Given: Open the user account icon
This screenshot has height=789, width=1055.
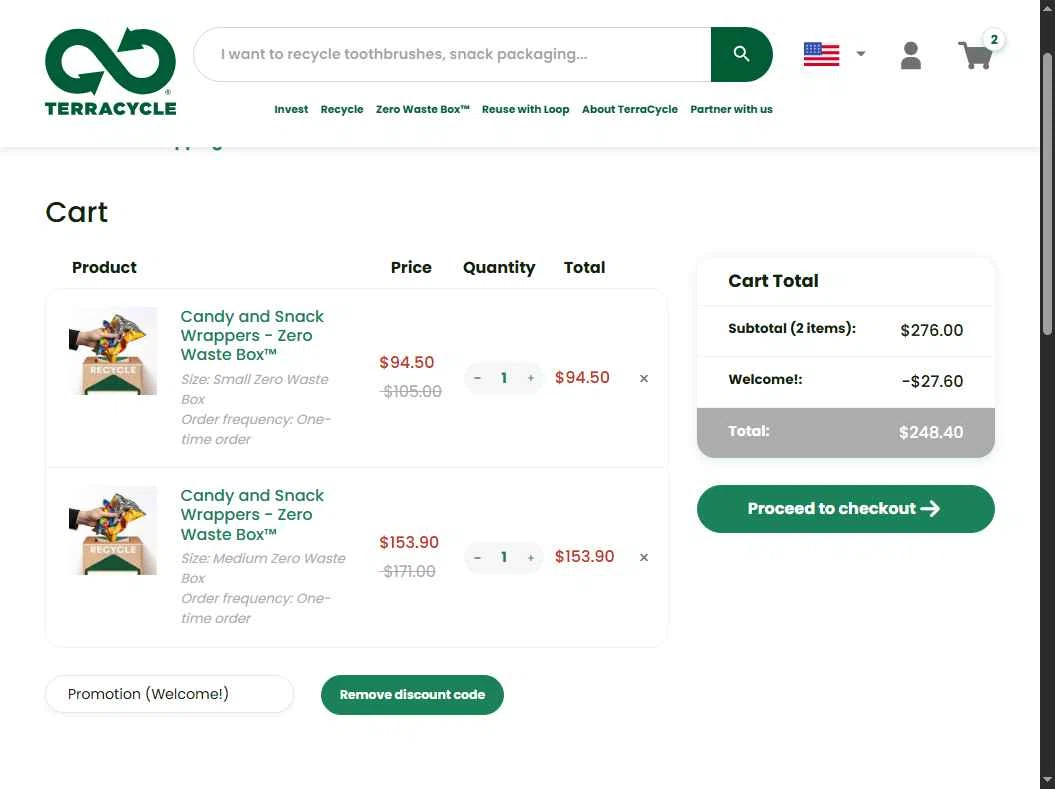Looking at the screenshot, I should (910, 55).
